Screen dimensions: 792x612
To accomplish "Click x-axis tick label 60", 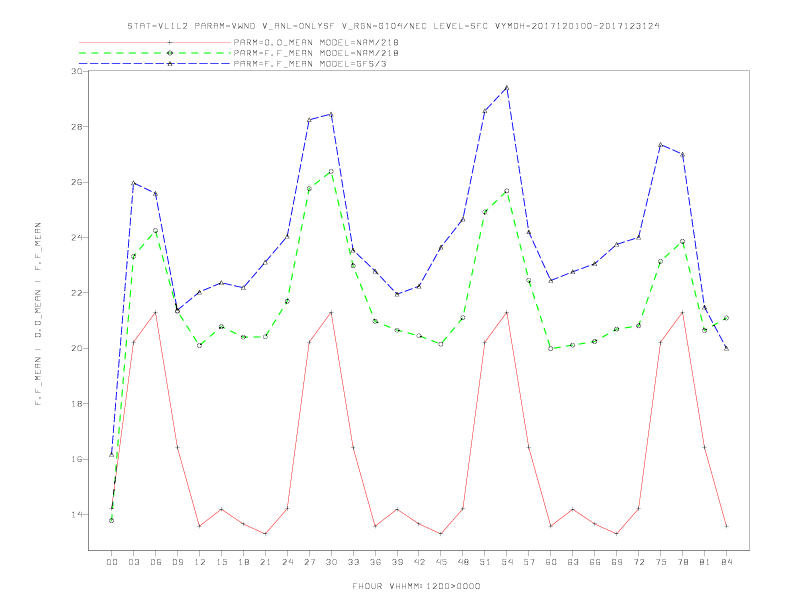I will pos(551,562).
